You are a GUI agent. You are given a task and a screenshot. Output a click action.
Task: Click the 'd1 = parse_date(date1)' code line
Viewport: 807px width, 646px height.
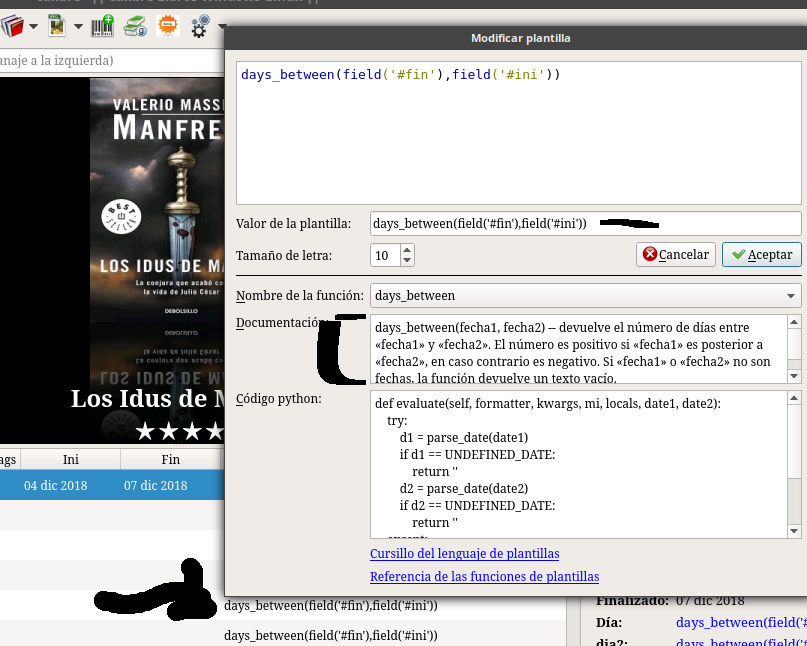[x=464, y=438]
